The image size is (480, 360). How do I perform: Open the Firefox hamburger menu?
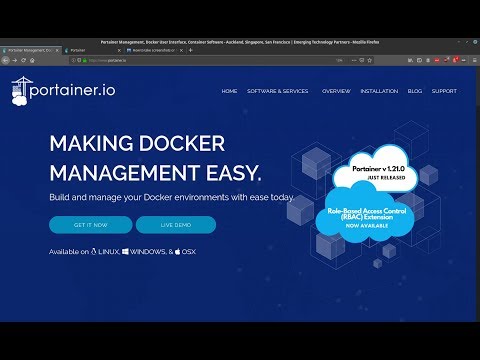click(474, 60)
